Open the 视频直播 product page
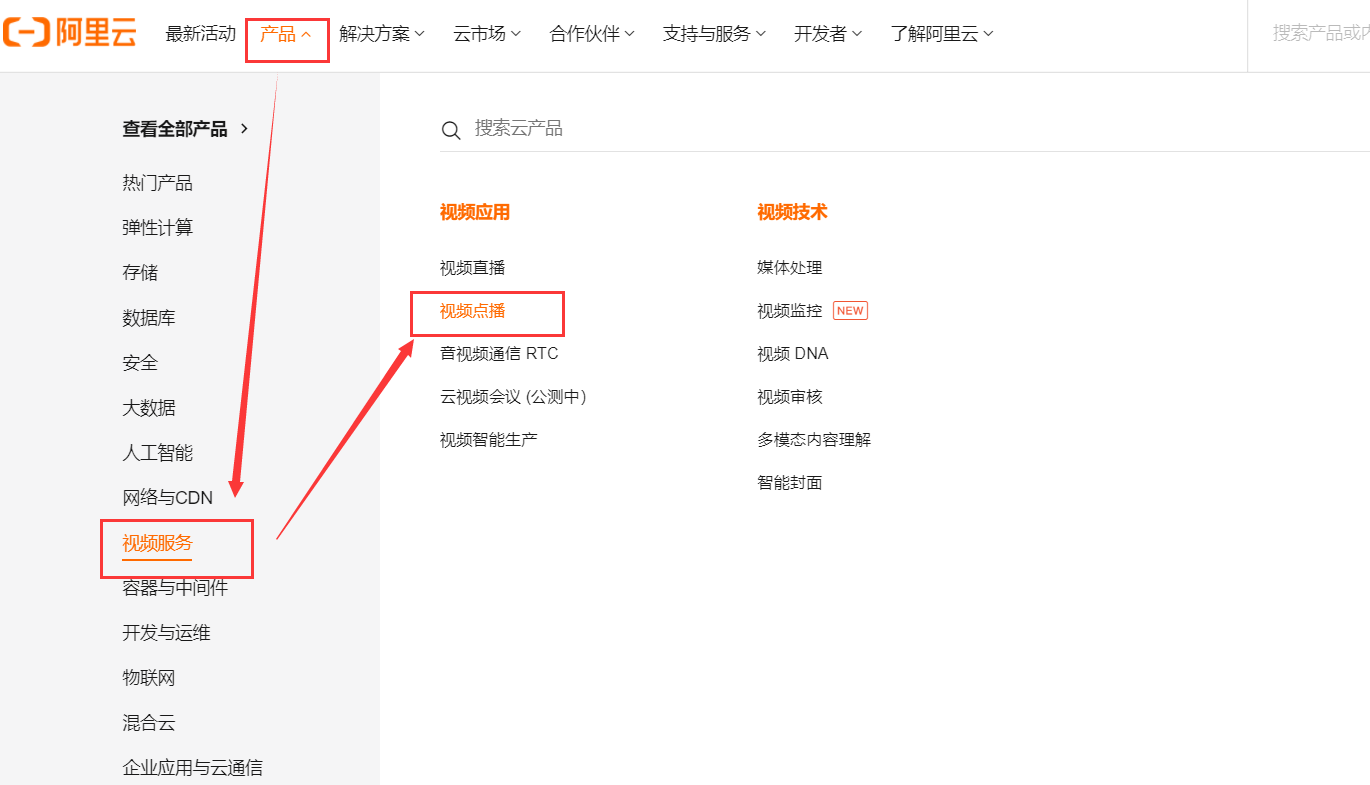This screenshot has width=1370, height=785. [x=471, y=267]
